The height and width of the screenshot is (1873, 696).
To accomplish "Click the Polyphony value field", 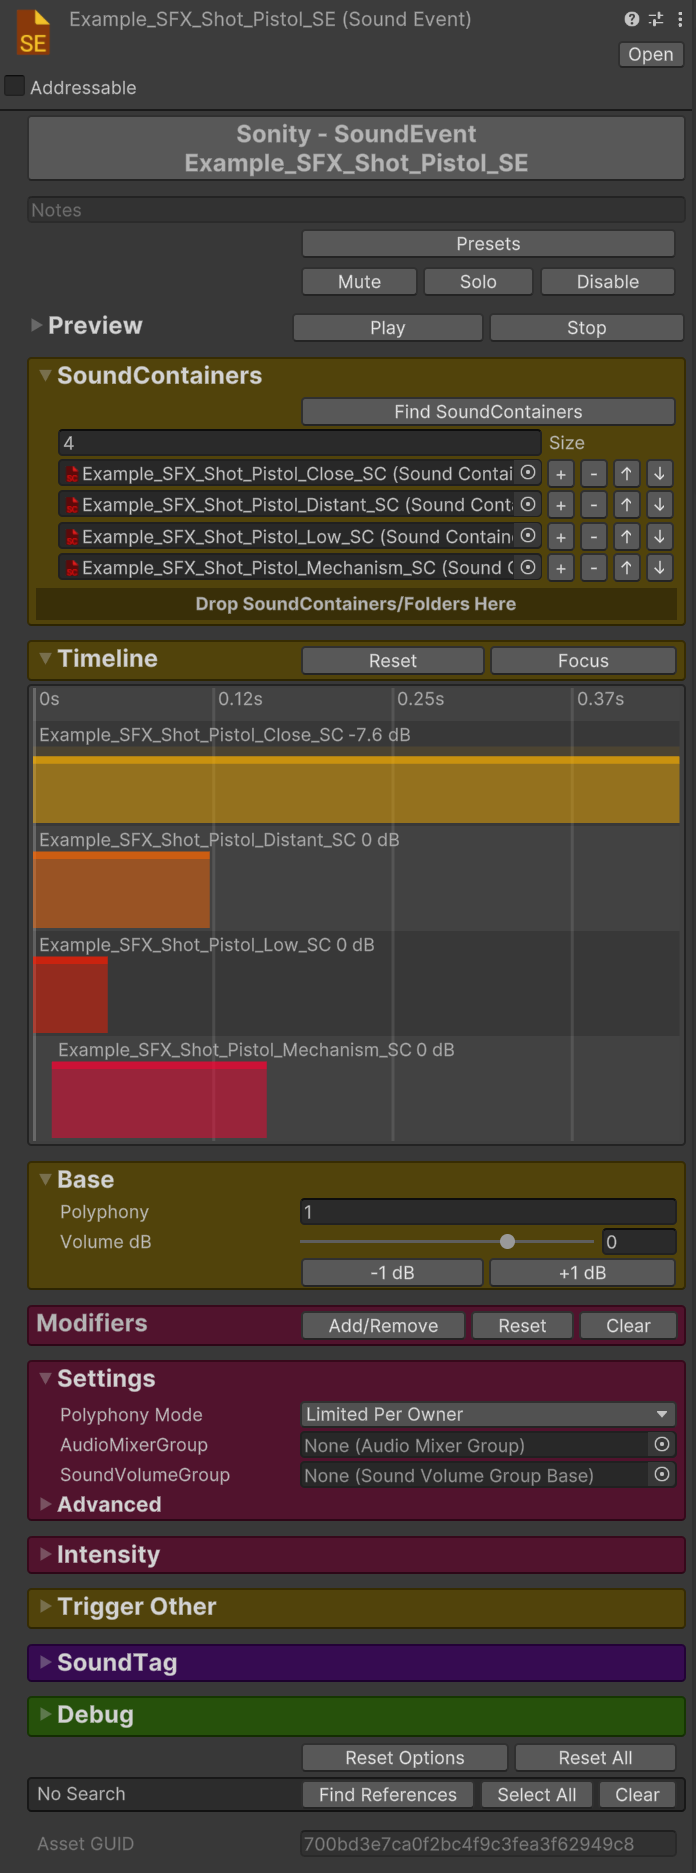I will [x=488, y=1212].
